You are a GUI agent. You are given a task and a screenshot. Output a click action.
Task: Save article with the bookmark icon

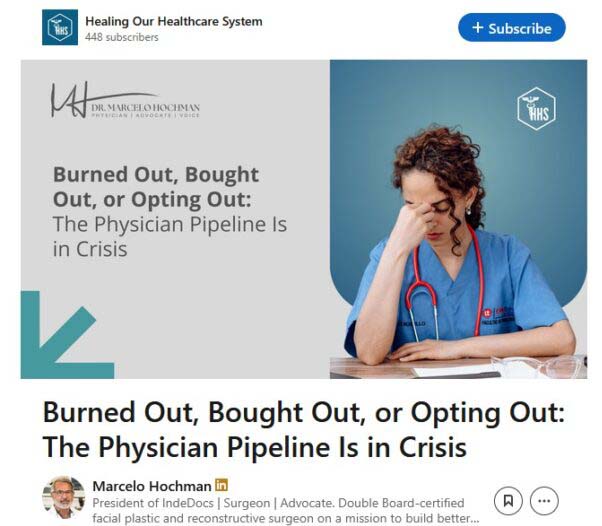click(x=508, y=501)
